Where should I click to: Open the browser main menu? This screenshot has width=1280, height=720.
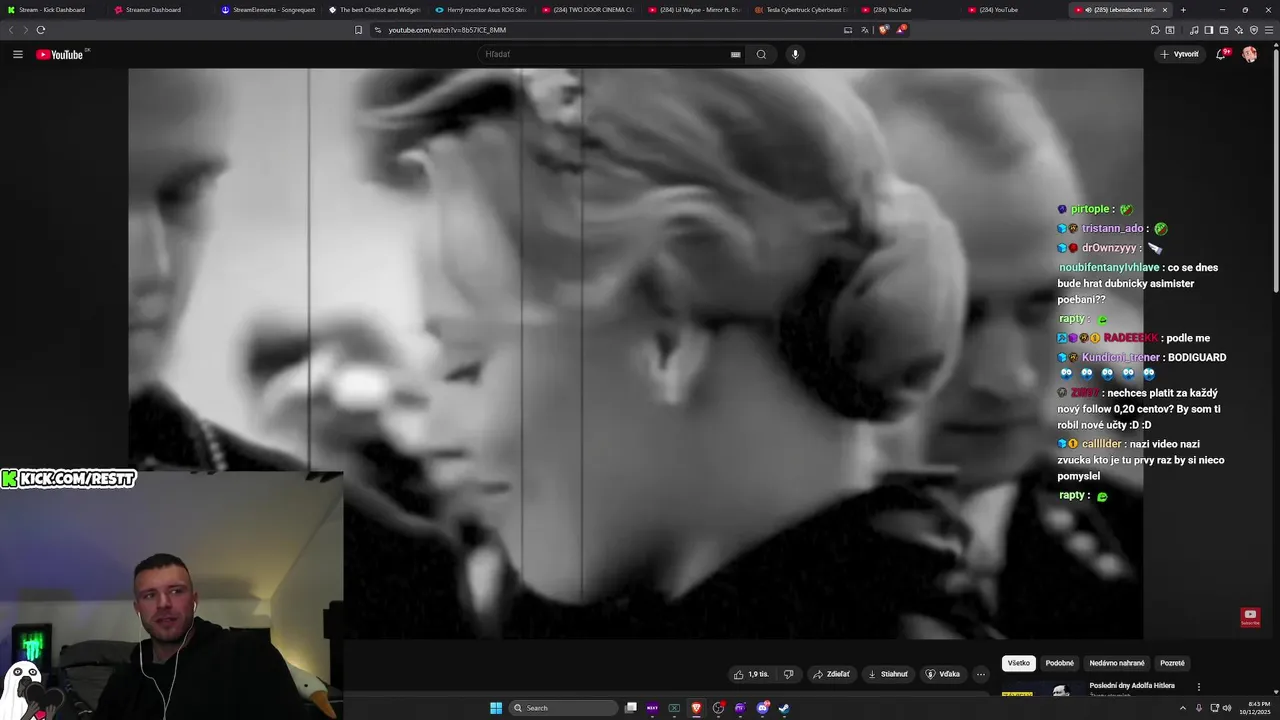(x=1269, y=30)
